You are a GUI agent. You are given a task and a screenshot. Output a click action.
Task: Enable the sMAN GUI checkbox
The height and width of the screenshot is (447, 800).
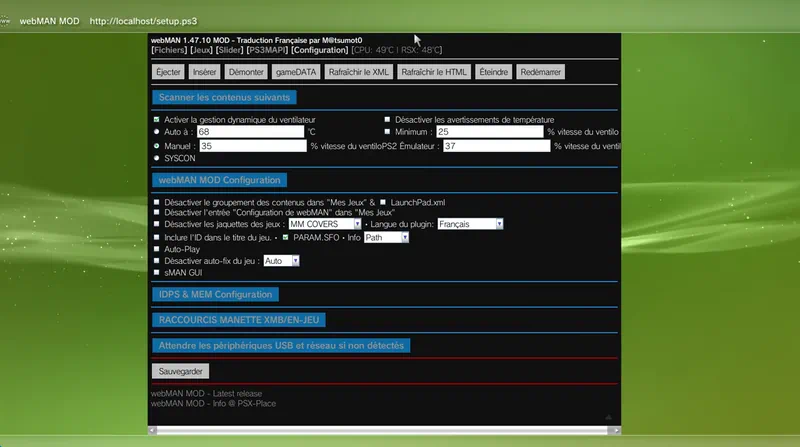coord(157,272)
